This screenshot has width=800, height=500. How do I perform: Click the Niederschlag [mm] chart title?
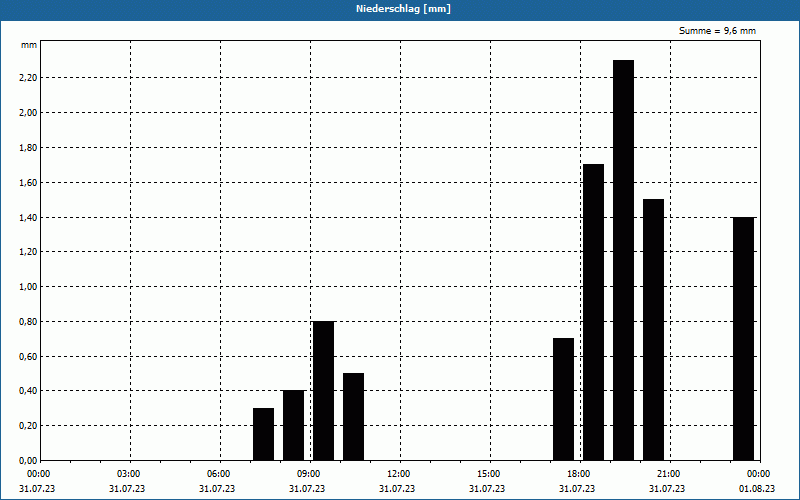click(403, 9)
